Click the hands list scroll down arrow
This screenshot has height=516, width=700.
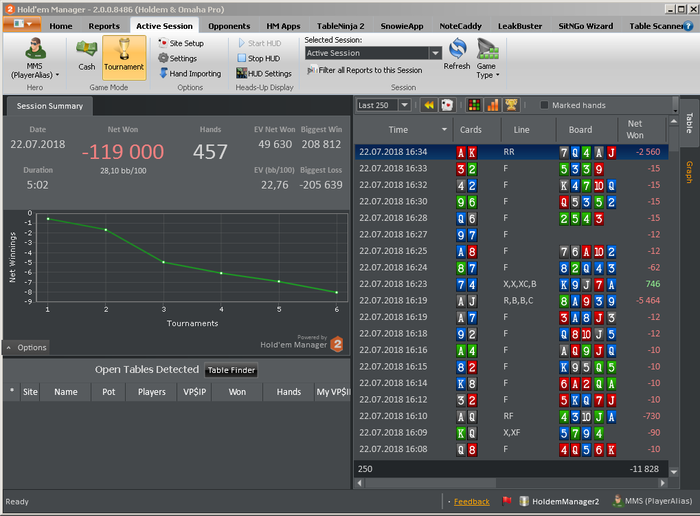674,471
